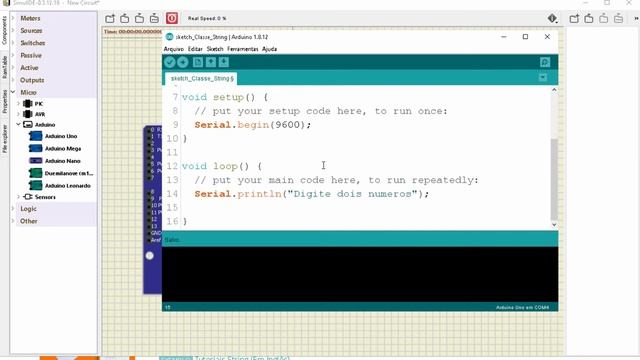Click the Verify checkmark button in Arduino IDE
The height and width of the screenshot is (360, 640).
[170, 62]
